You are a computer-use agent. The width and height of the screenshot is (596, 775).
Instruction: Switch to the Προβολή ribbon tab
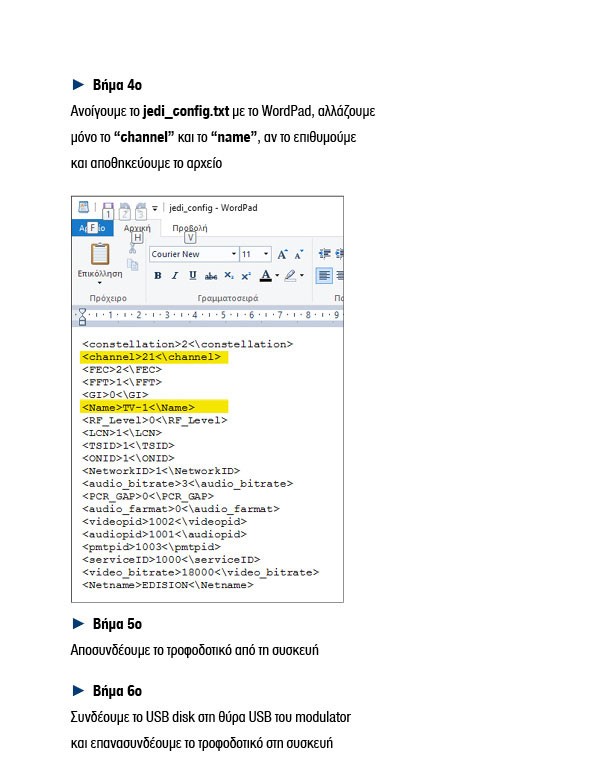pos(190,228)
